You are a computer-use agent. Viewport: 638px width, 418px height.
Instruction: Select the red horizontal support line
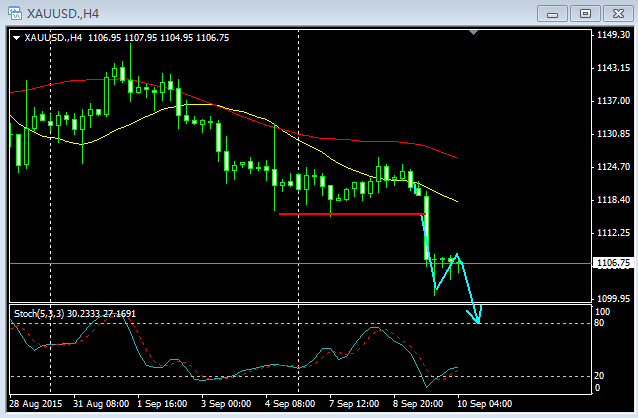pyautogui.click(x=352, y=214)
